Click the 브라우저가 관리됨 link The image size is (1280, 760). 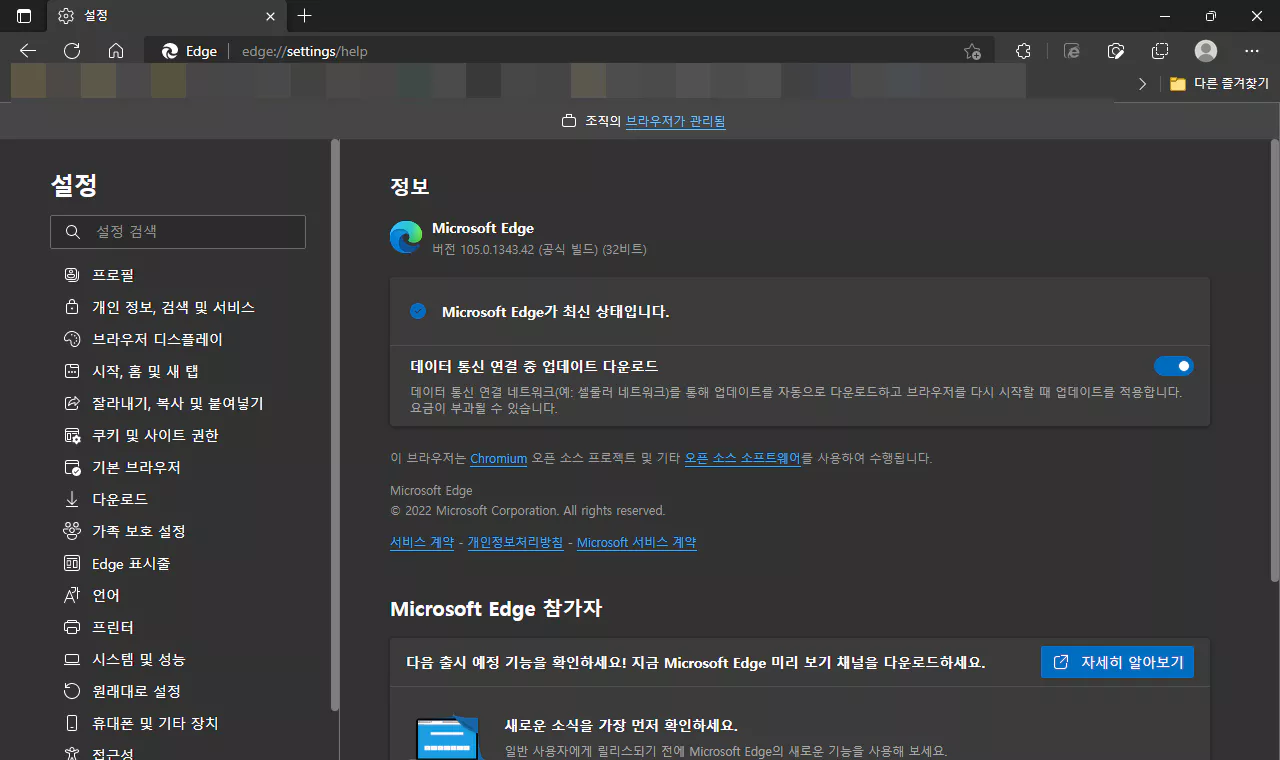(x=675, y=121)
